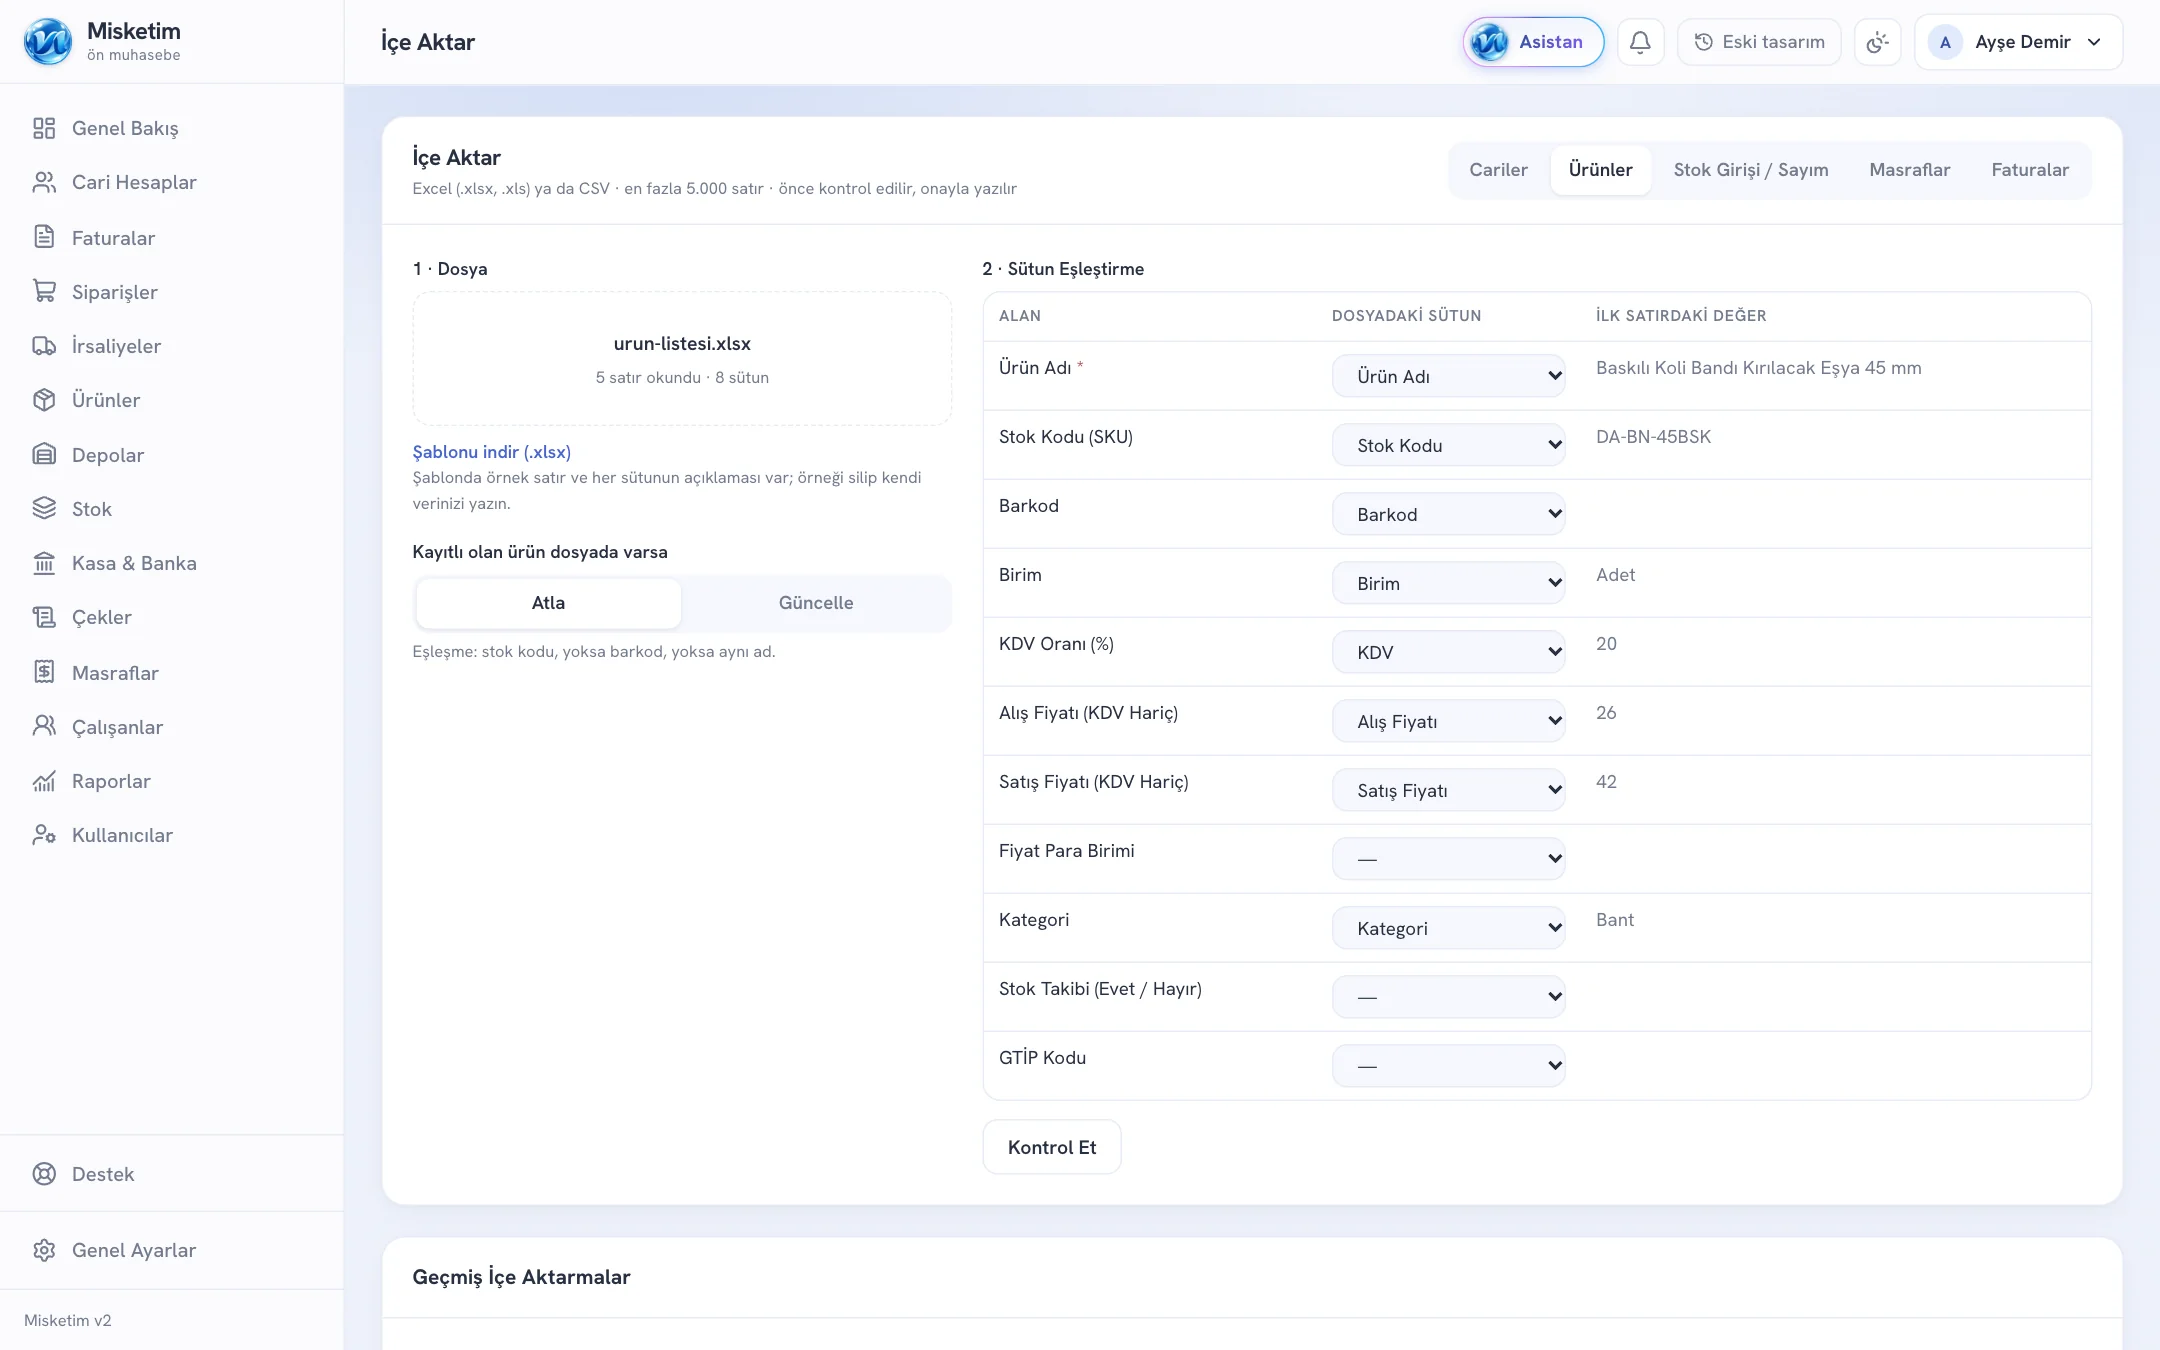Click the Çalışanlar person icon
This screenshot has width=2160, height=1350.
coord(44,726)
